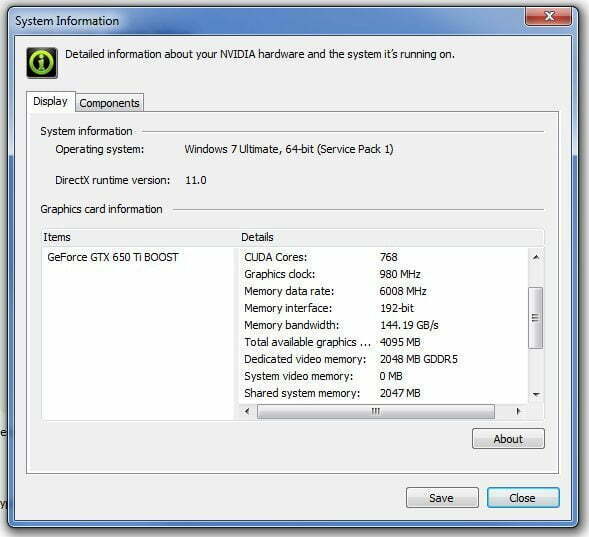Click the horizontal scrollbar thumb under Details
The image size is (589, 537).
pyautogui.click(x=376, y=411)
